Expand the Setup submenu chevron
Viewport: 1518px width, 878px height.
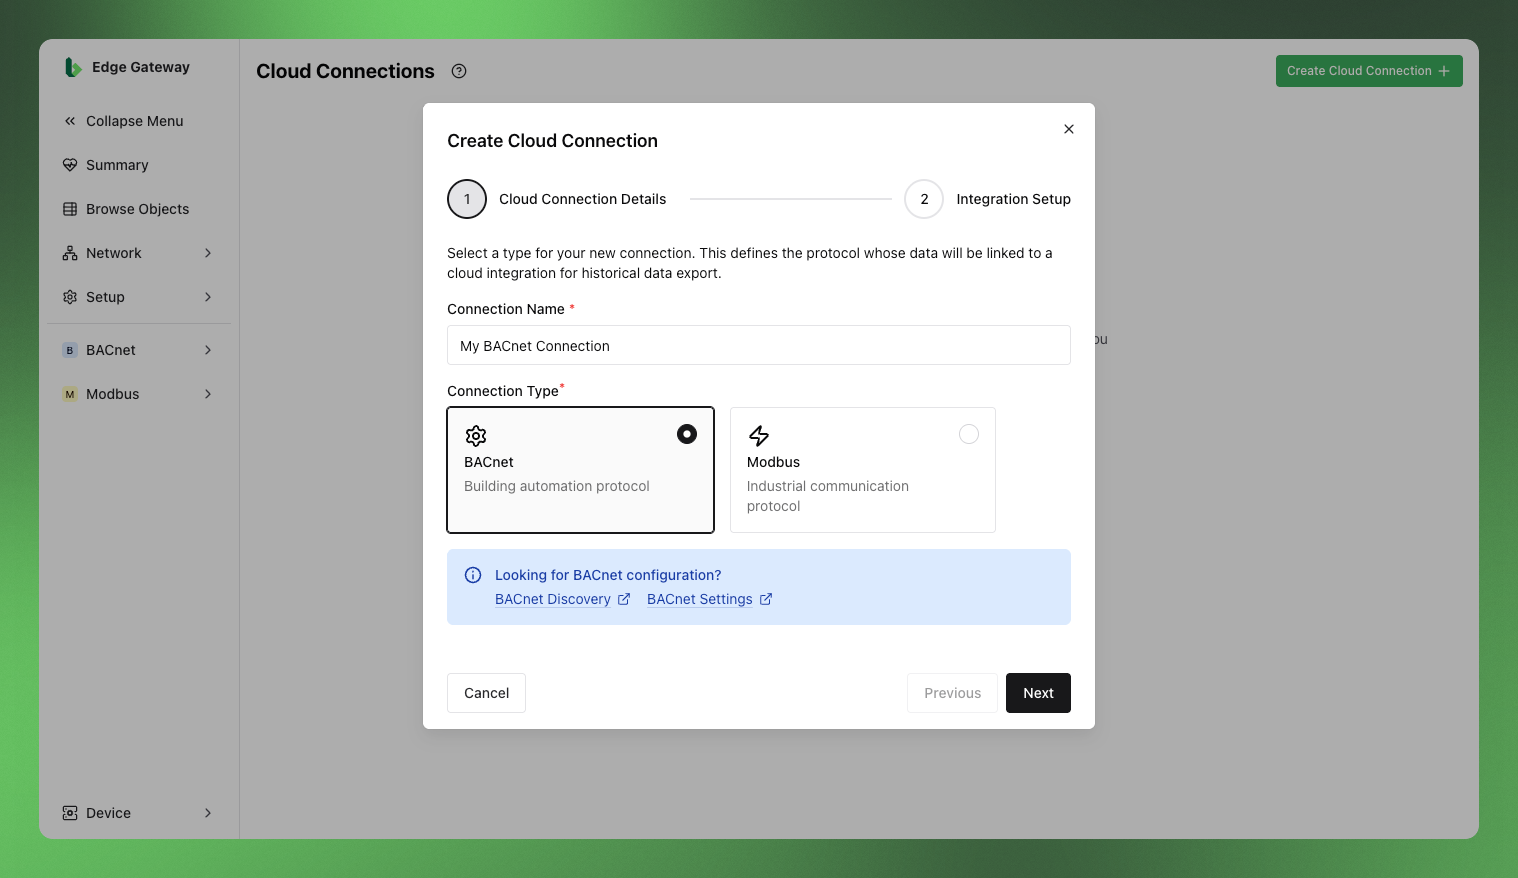208,297
